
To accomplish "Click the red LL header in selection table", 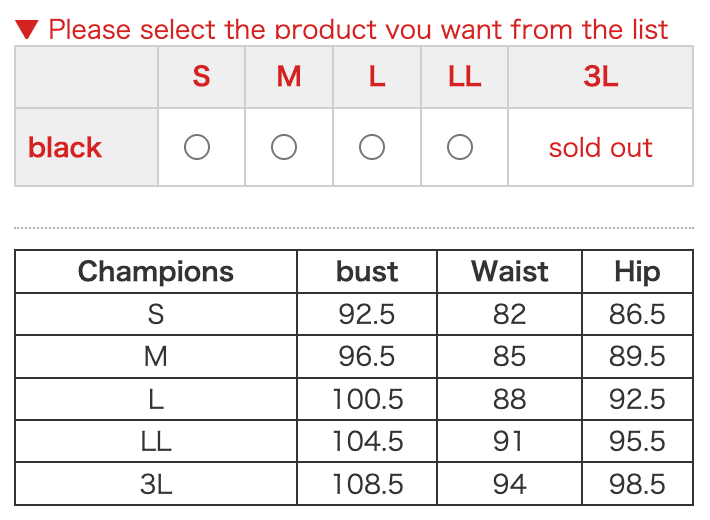I will point(465,77).
